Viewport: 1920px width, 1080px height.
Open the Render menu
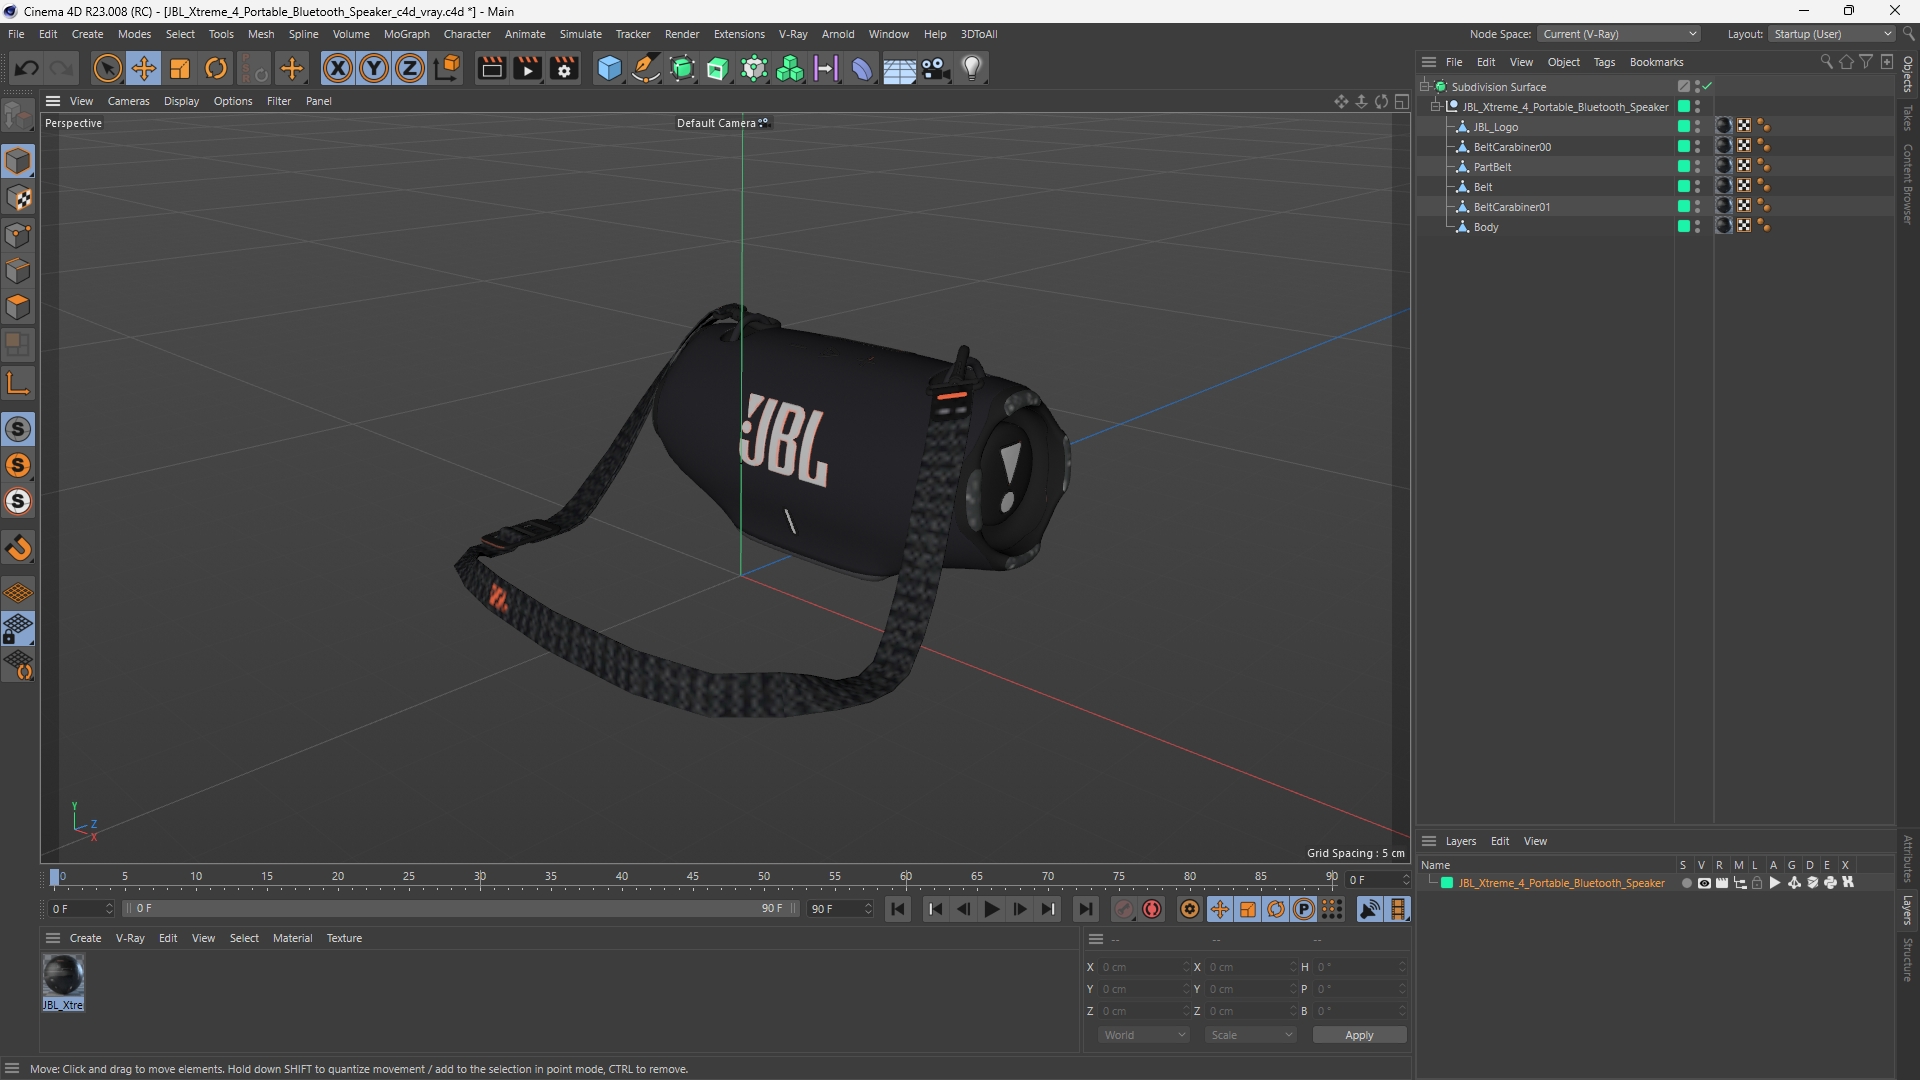[682, 34]
